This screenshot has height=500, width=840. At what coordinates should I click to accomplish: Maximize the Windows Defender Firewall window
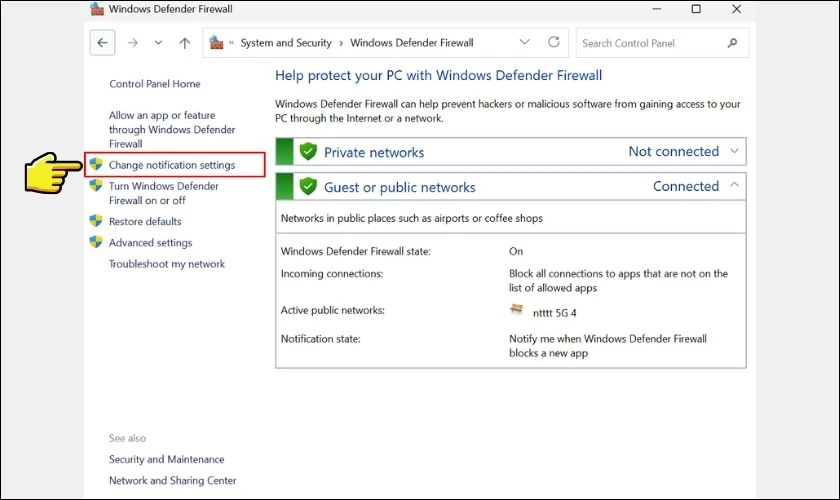696,9
